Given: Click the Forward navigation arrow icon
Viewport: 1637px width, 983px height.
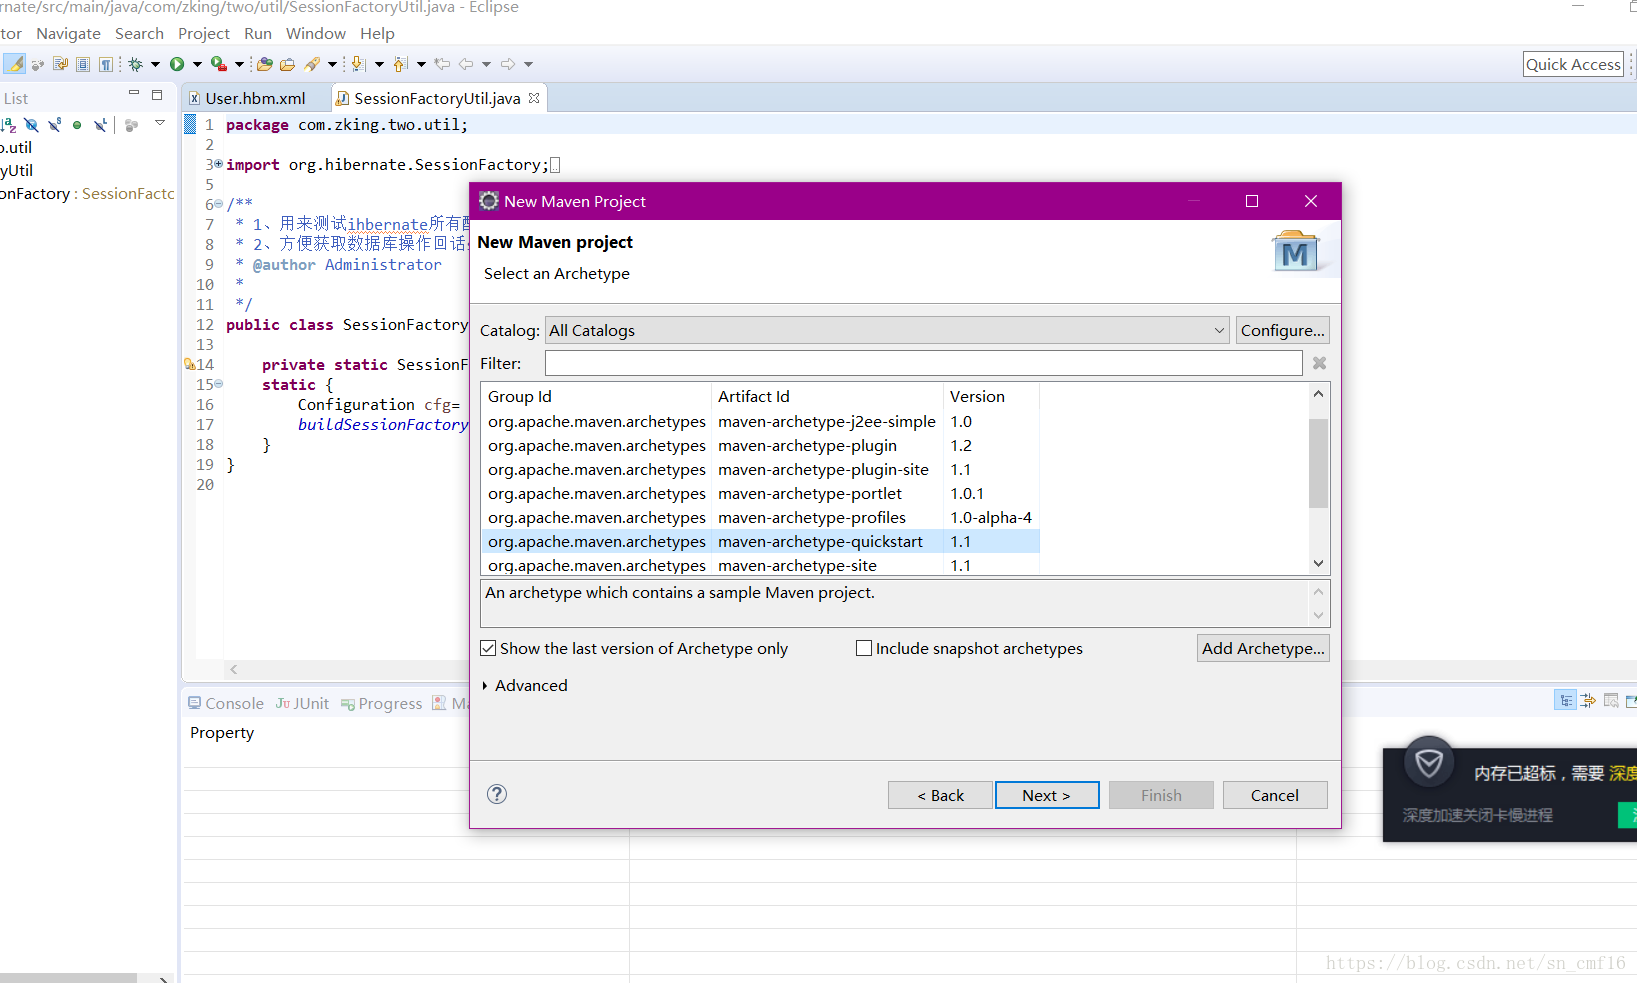Looking at the screenshot, I should [x=508, y=64].
